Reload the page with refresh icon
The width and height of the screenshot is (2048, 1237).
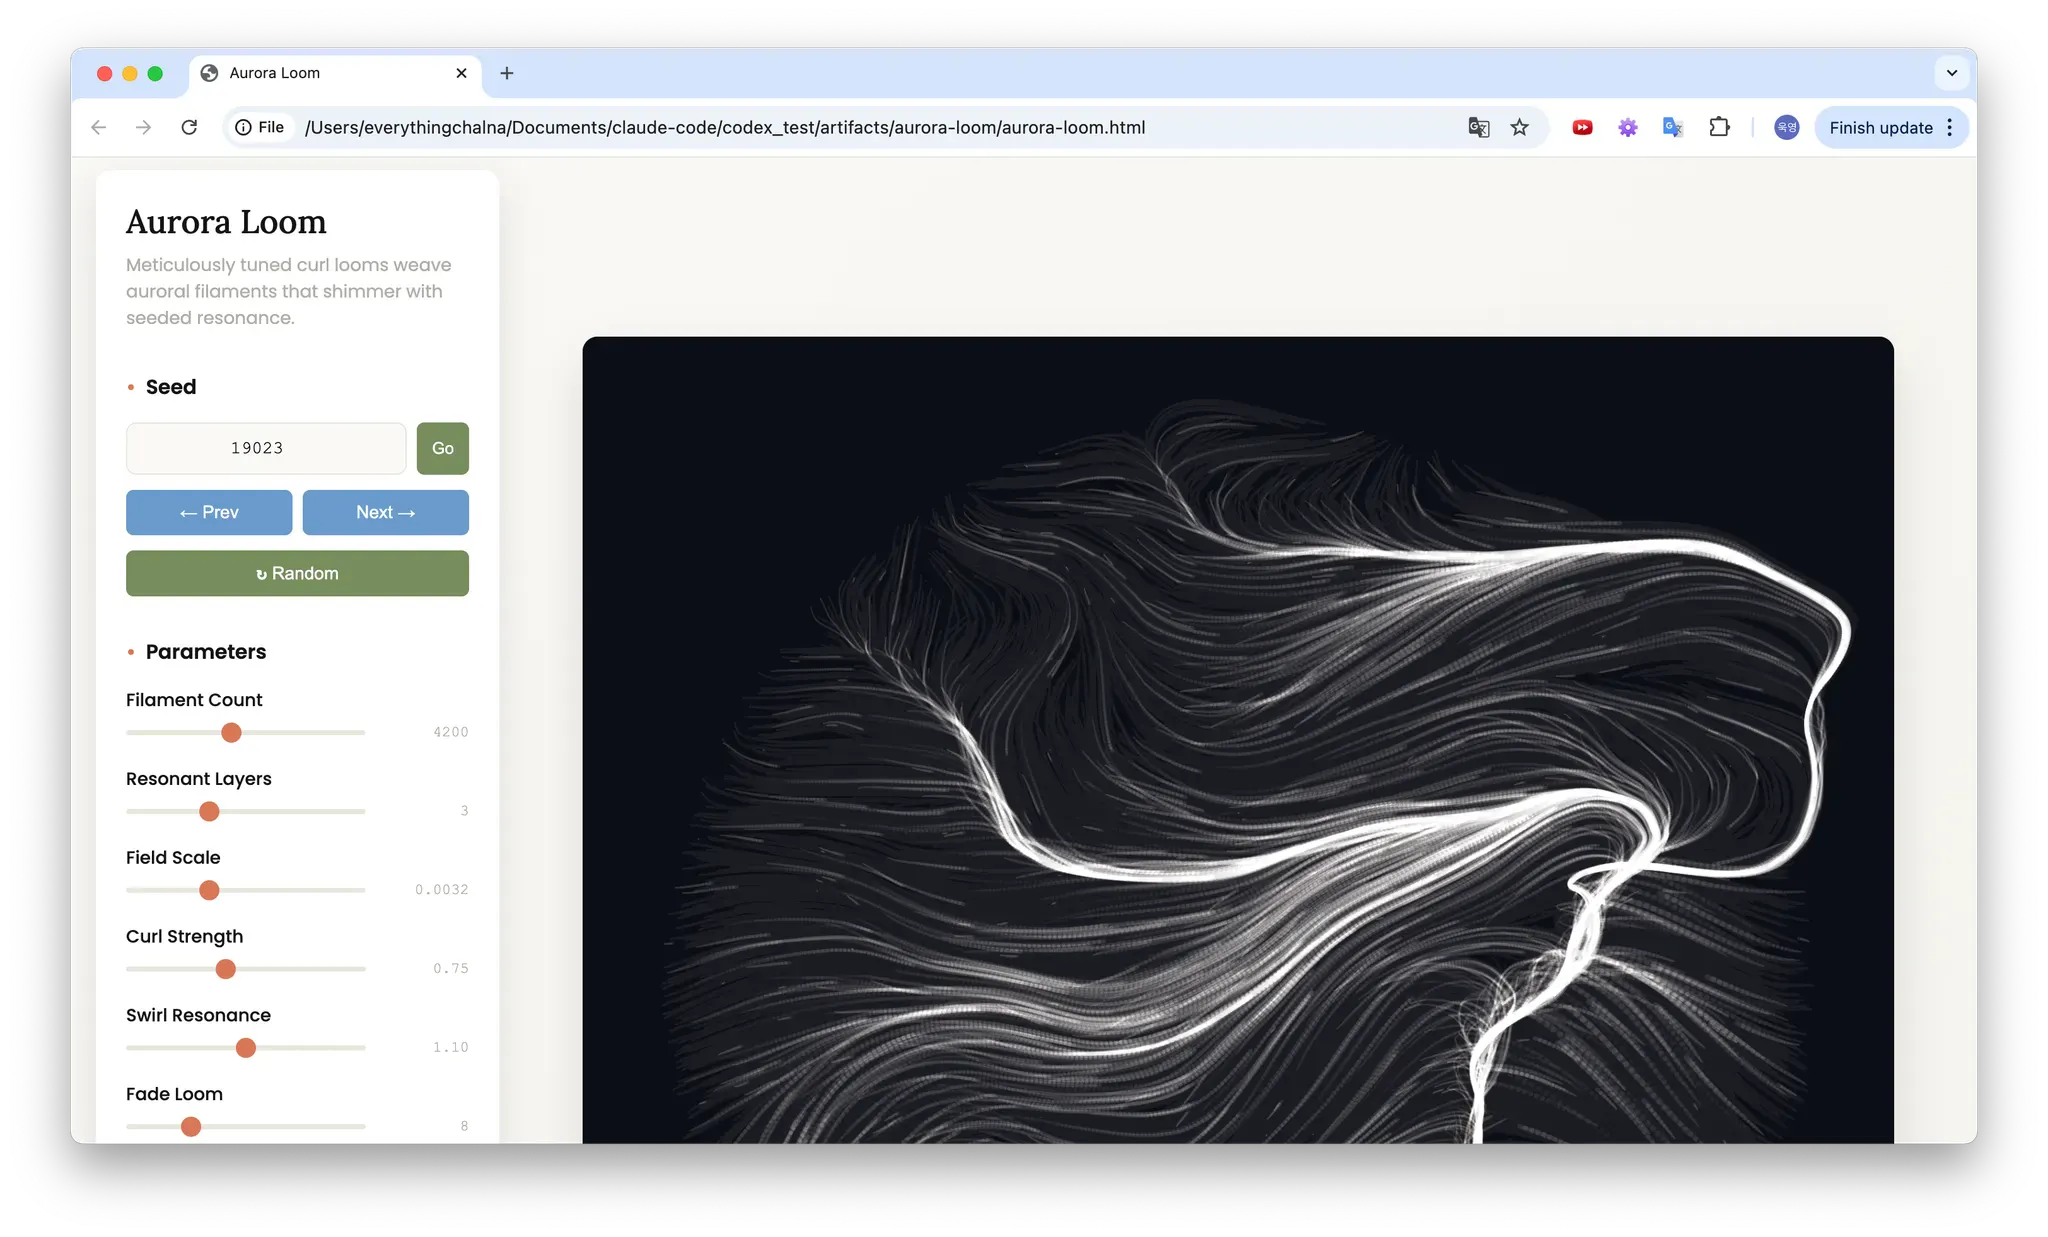tap(189, 127)
